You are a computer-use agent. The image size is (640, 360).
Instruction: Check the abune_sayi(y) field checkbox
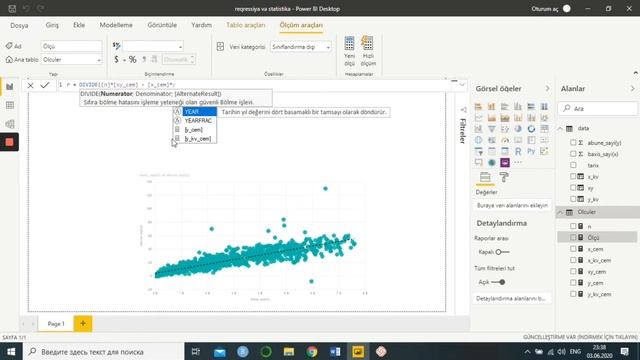tap(573, 142)
